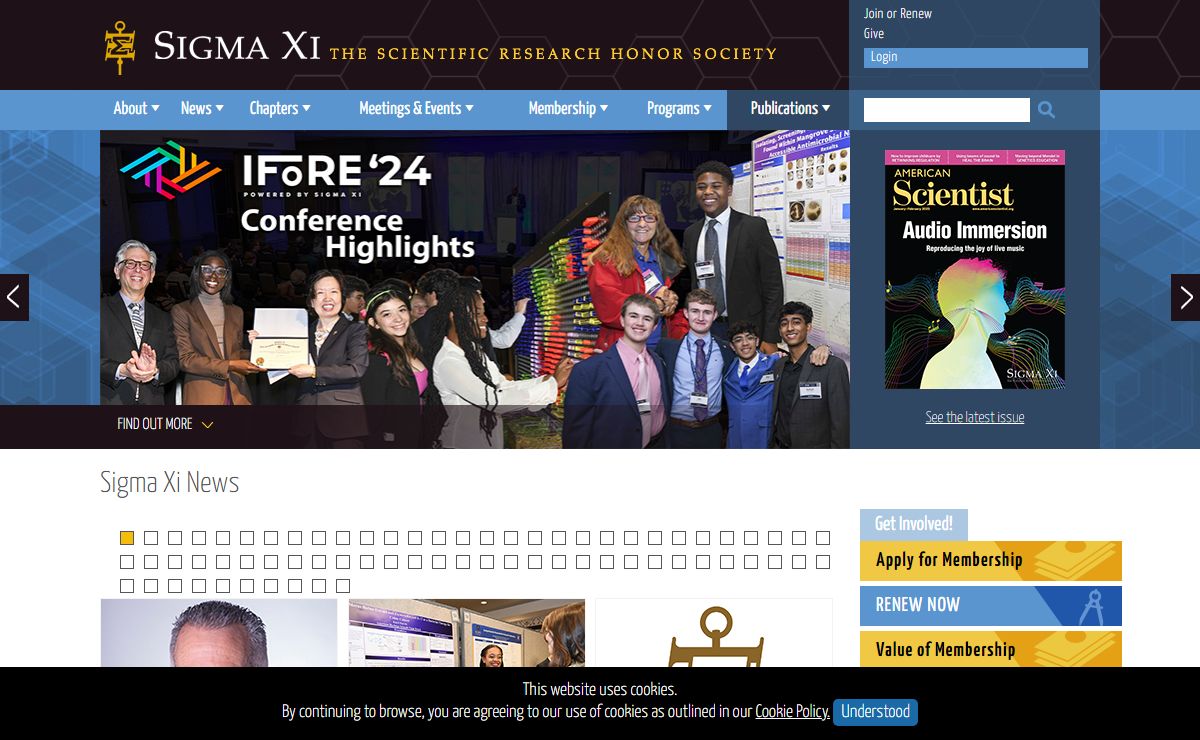Select last indicator in first row
The height and width of the screenshot is (740, 1200).
[x=823, y=538]
